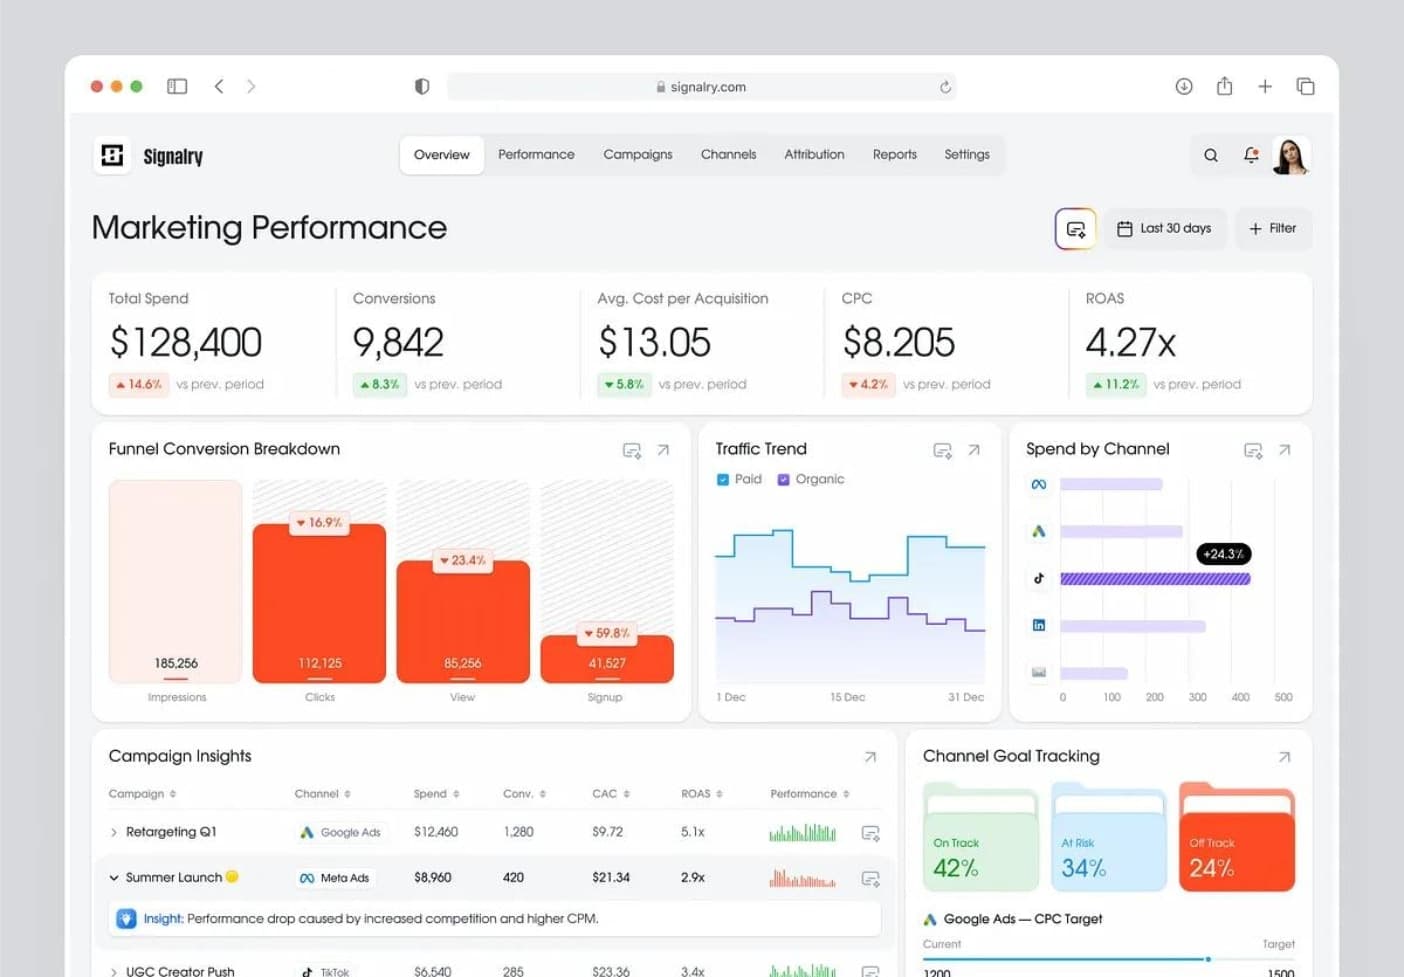Screen dimensions: 1404x977
Task: Collapse the Summer Launch campaign row
Action: (114, 878)
